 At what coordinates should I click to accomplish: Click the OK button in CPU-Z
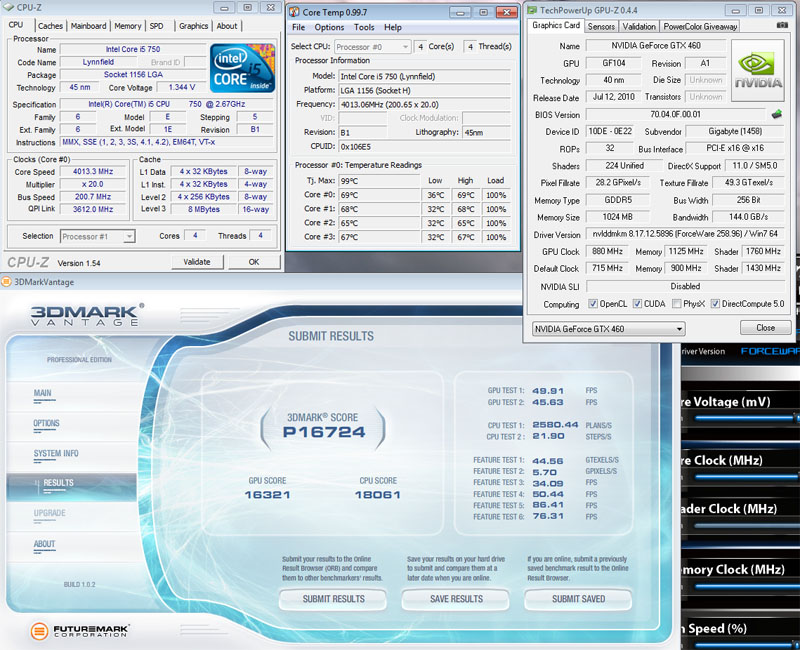254,262
